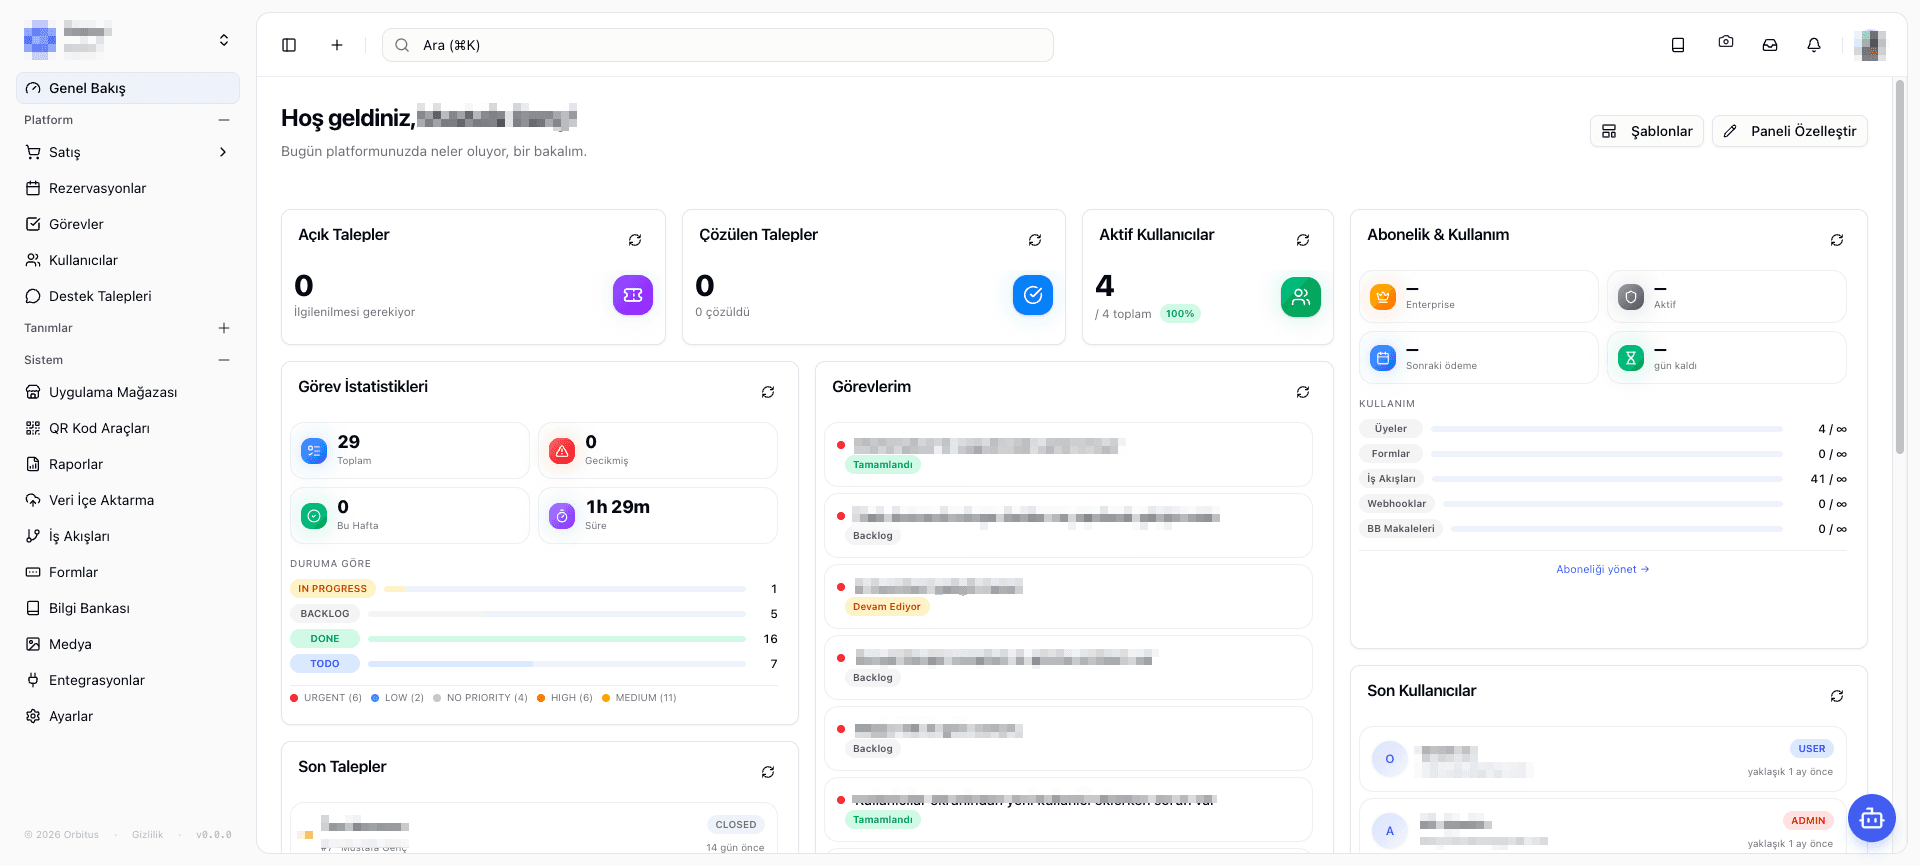Open Medya in sidebar

[x=128, y=644]
